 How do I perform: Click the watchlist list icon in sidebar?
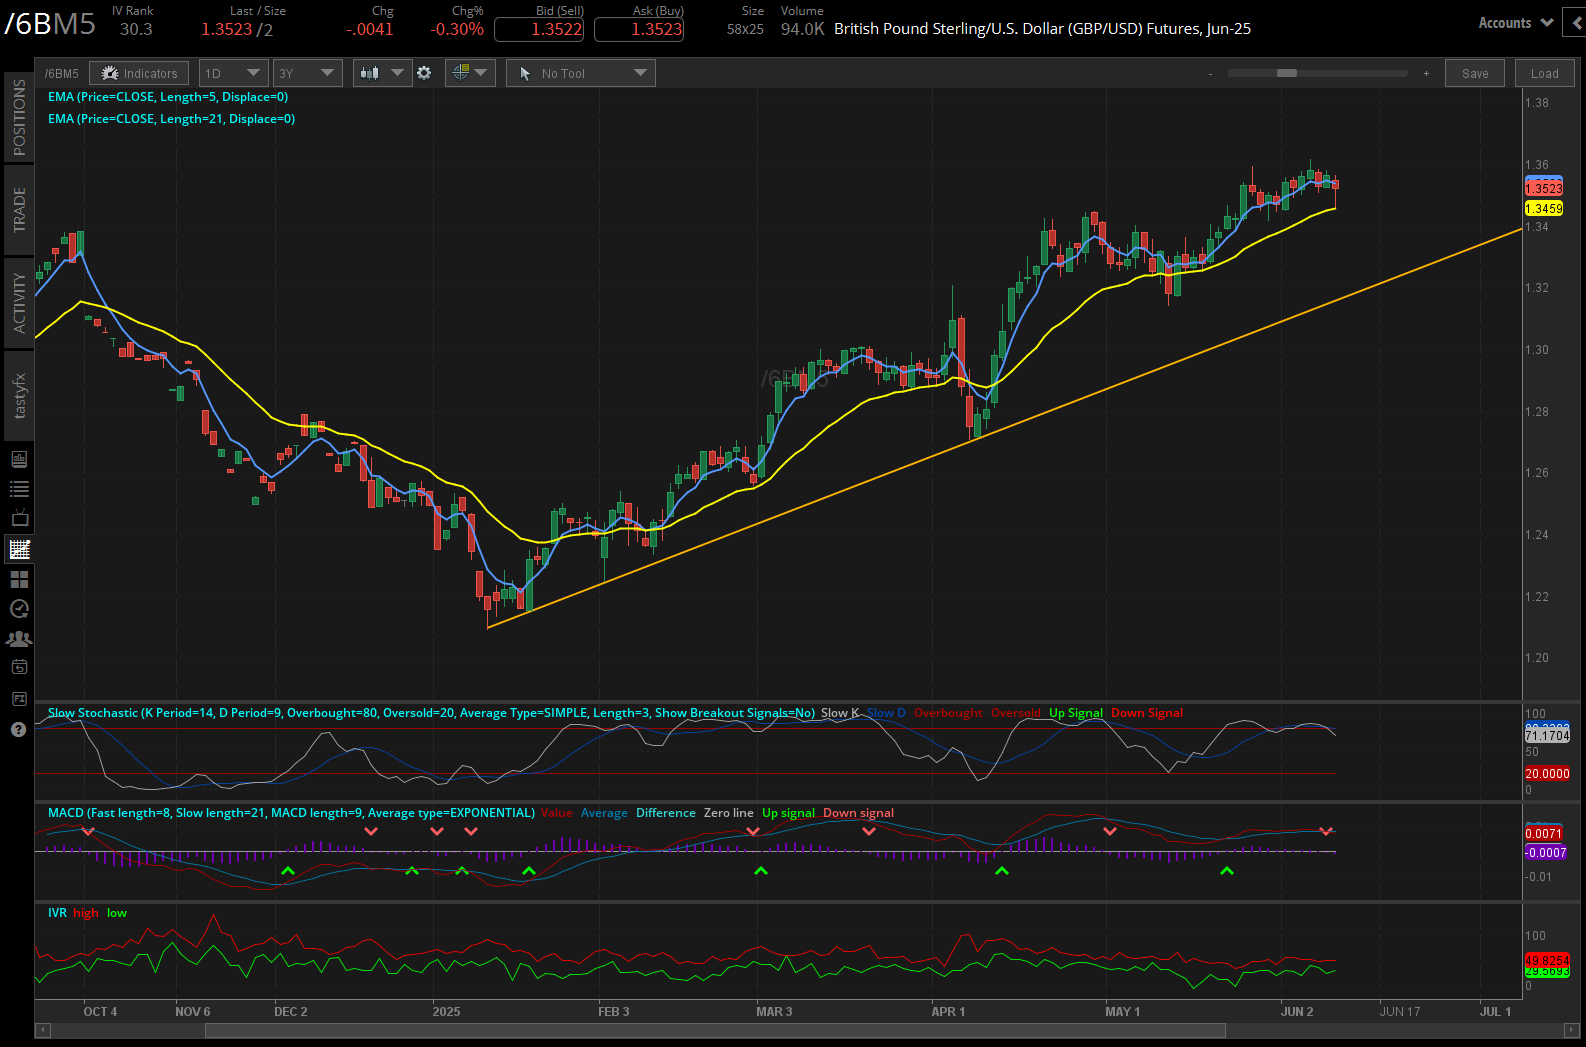19,489
